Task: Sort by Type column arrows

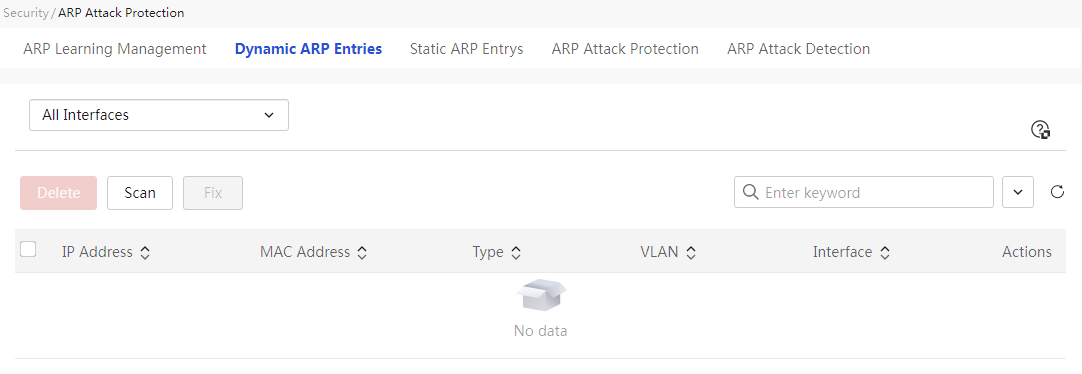Action: (515, 253)
